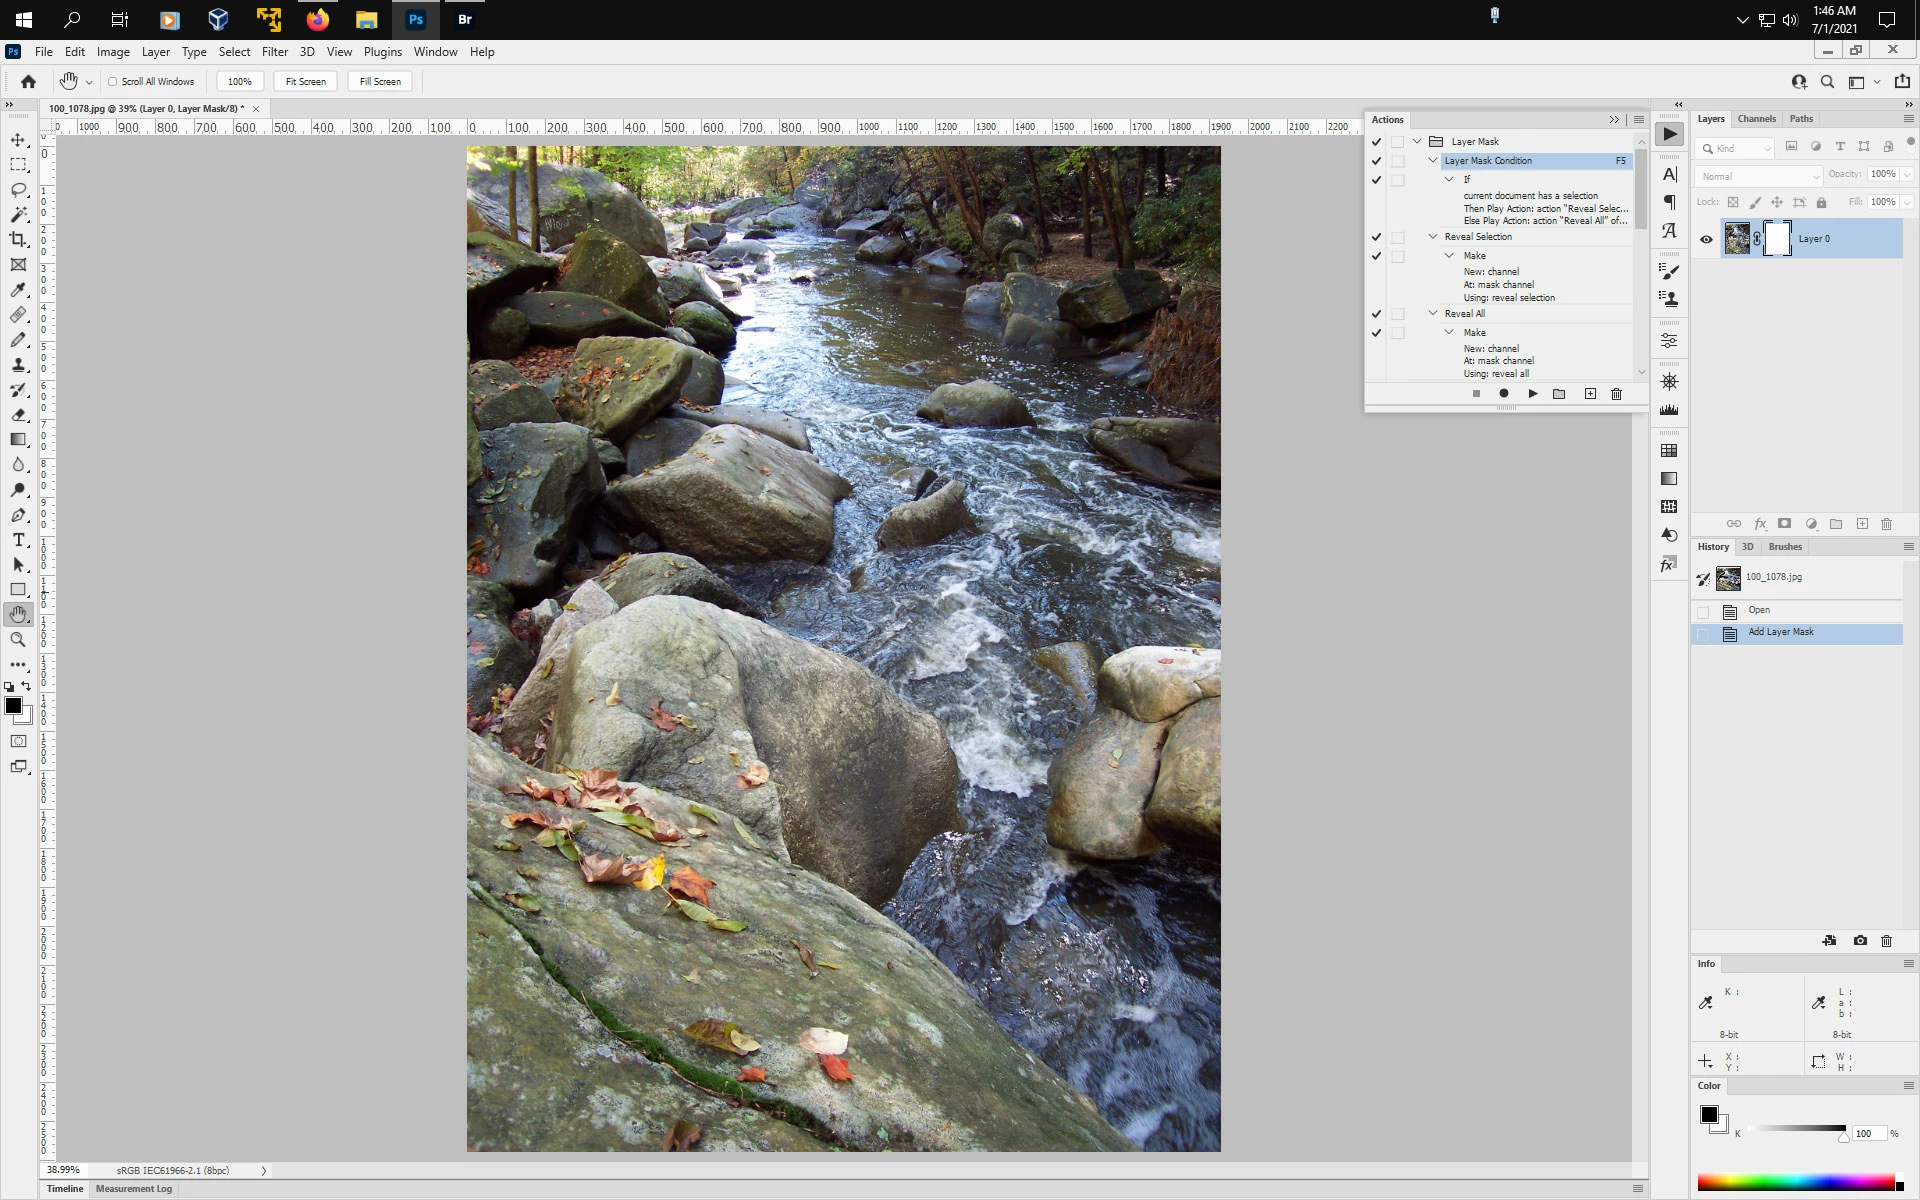Collapse the Reveal Selection action
1920x1200 pixels.
point(1433,237)
